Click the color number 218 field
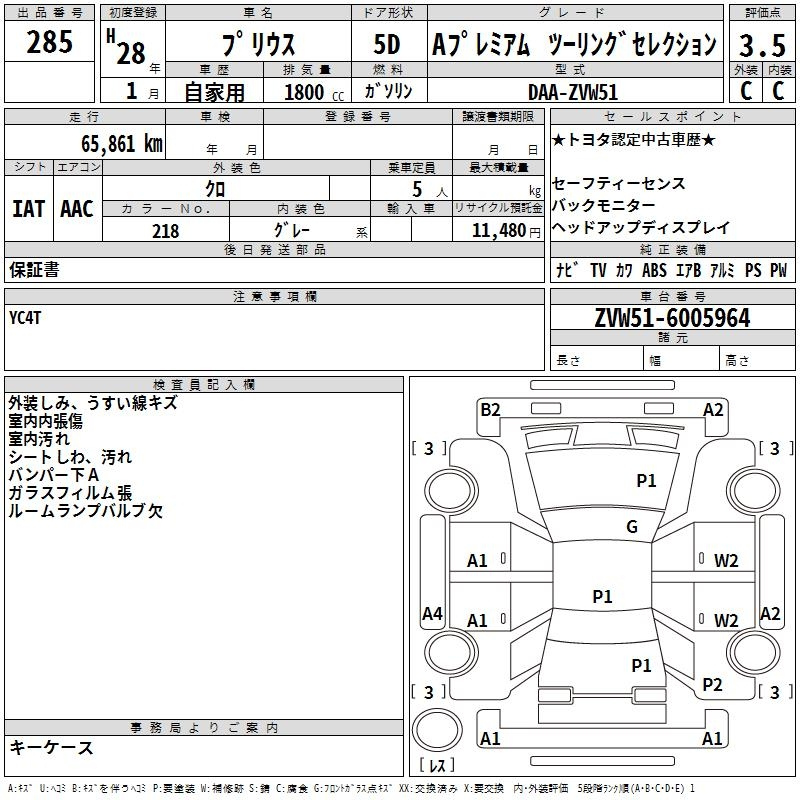This screenshot has height=800, width=800. tap(165, 230)
